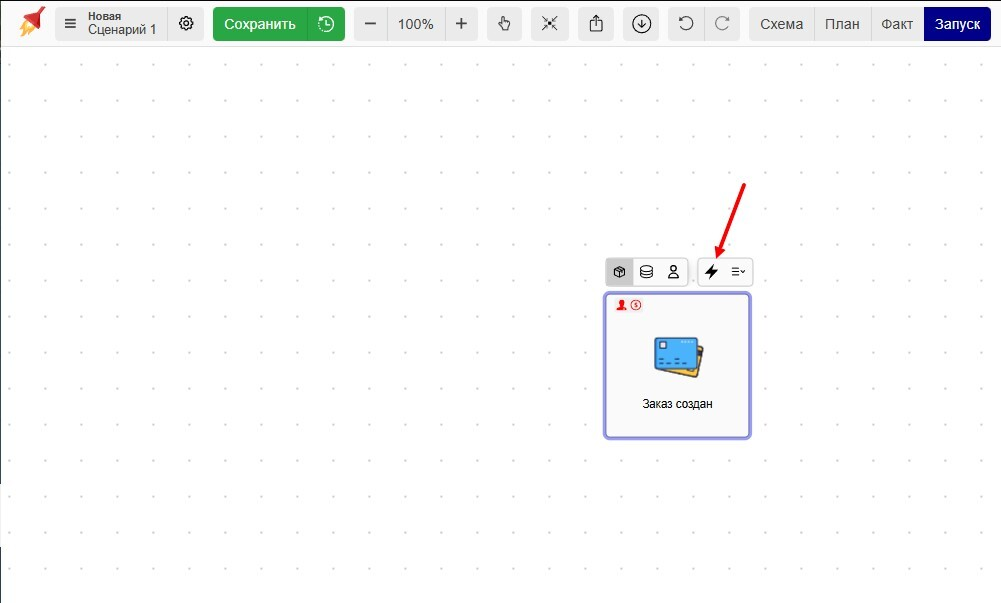Screen dimensions: 1001x603
Task: Redo the last action
Action: 722,24
